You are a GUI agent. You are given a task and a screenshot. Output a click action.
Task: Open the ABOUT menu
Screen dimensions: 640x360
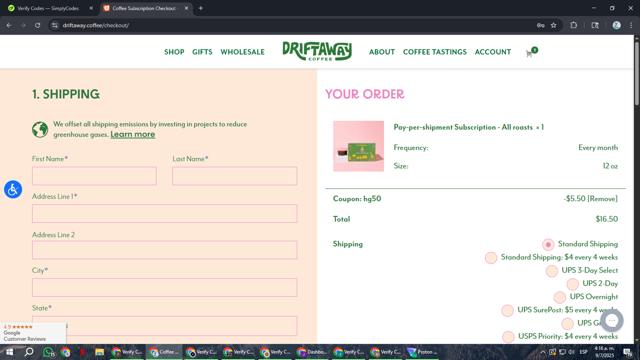[382, 52]
